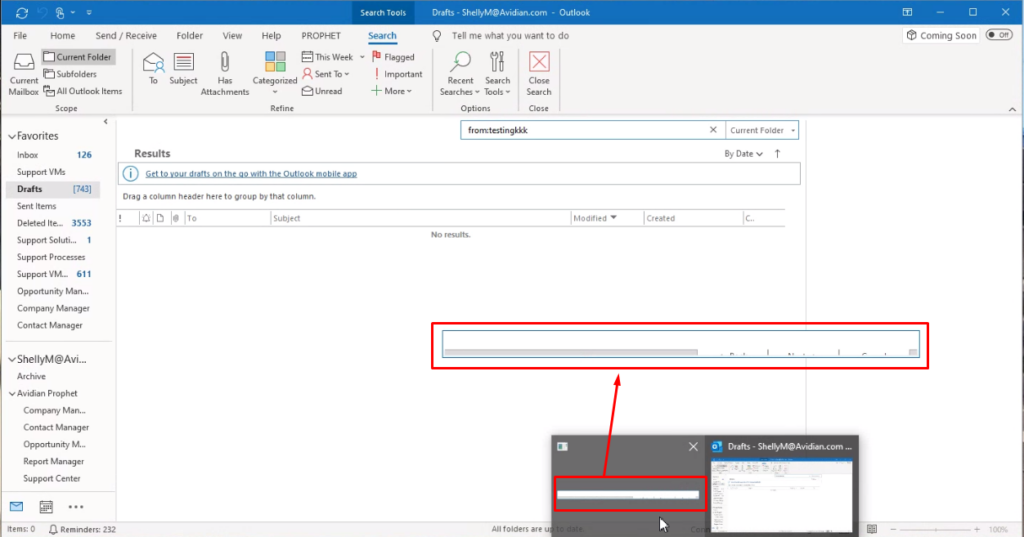Open ribbon display options icon
The height and width of the screenshot is (537, 1024).
pos(907,12)
